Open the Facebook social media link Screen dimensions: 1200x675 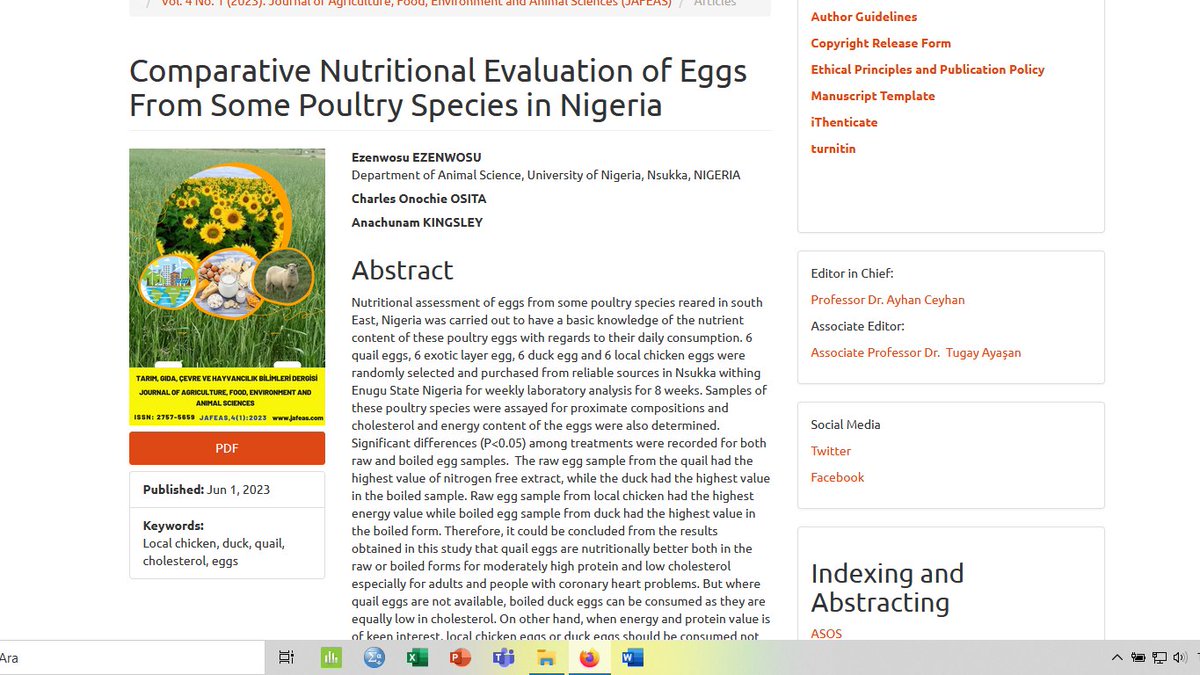838,477
